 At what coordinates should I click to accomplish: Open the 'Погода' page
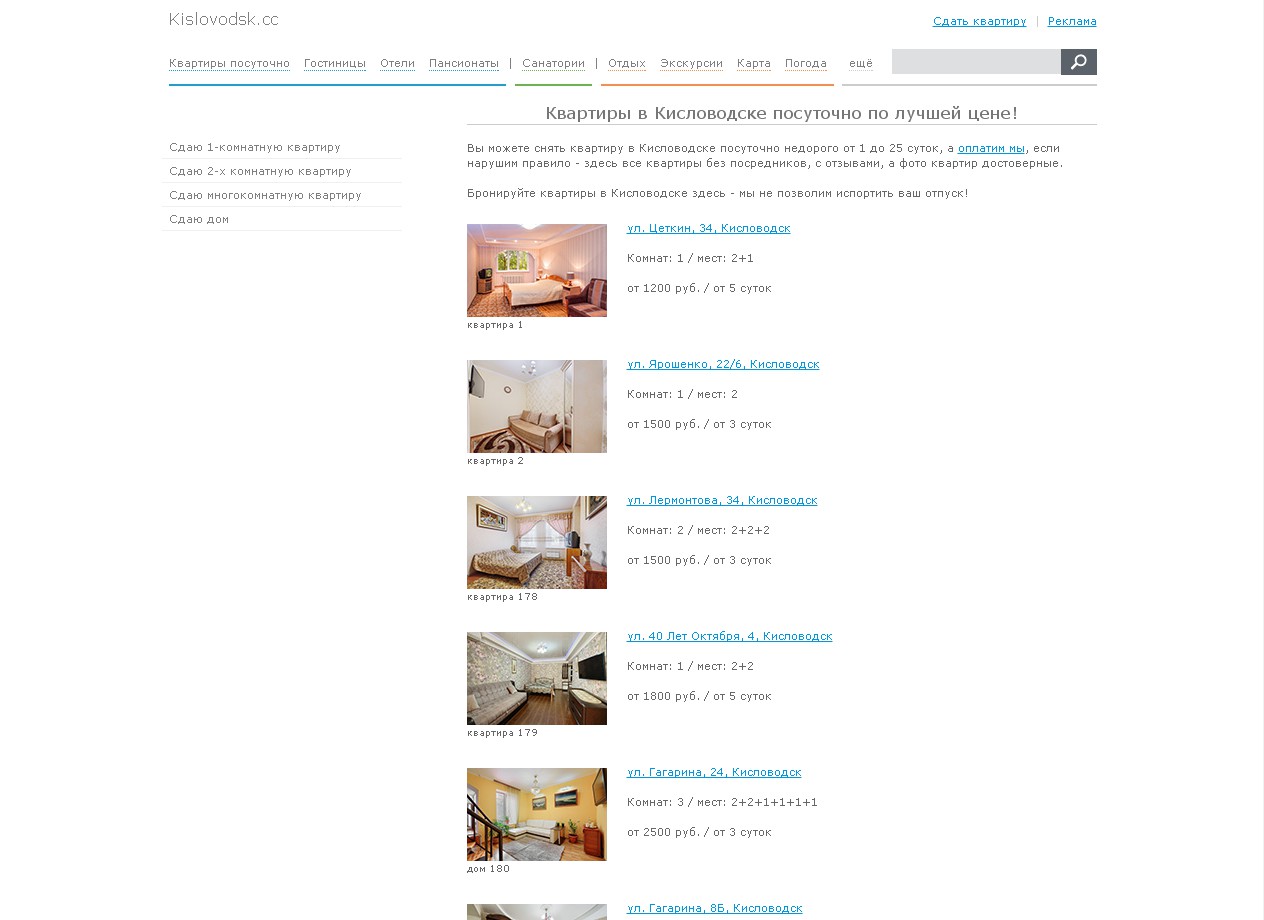coord(805,63)
